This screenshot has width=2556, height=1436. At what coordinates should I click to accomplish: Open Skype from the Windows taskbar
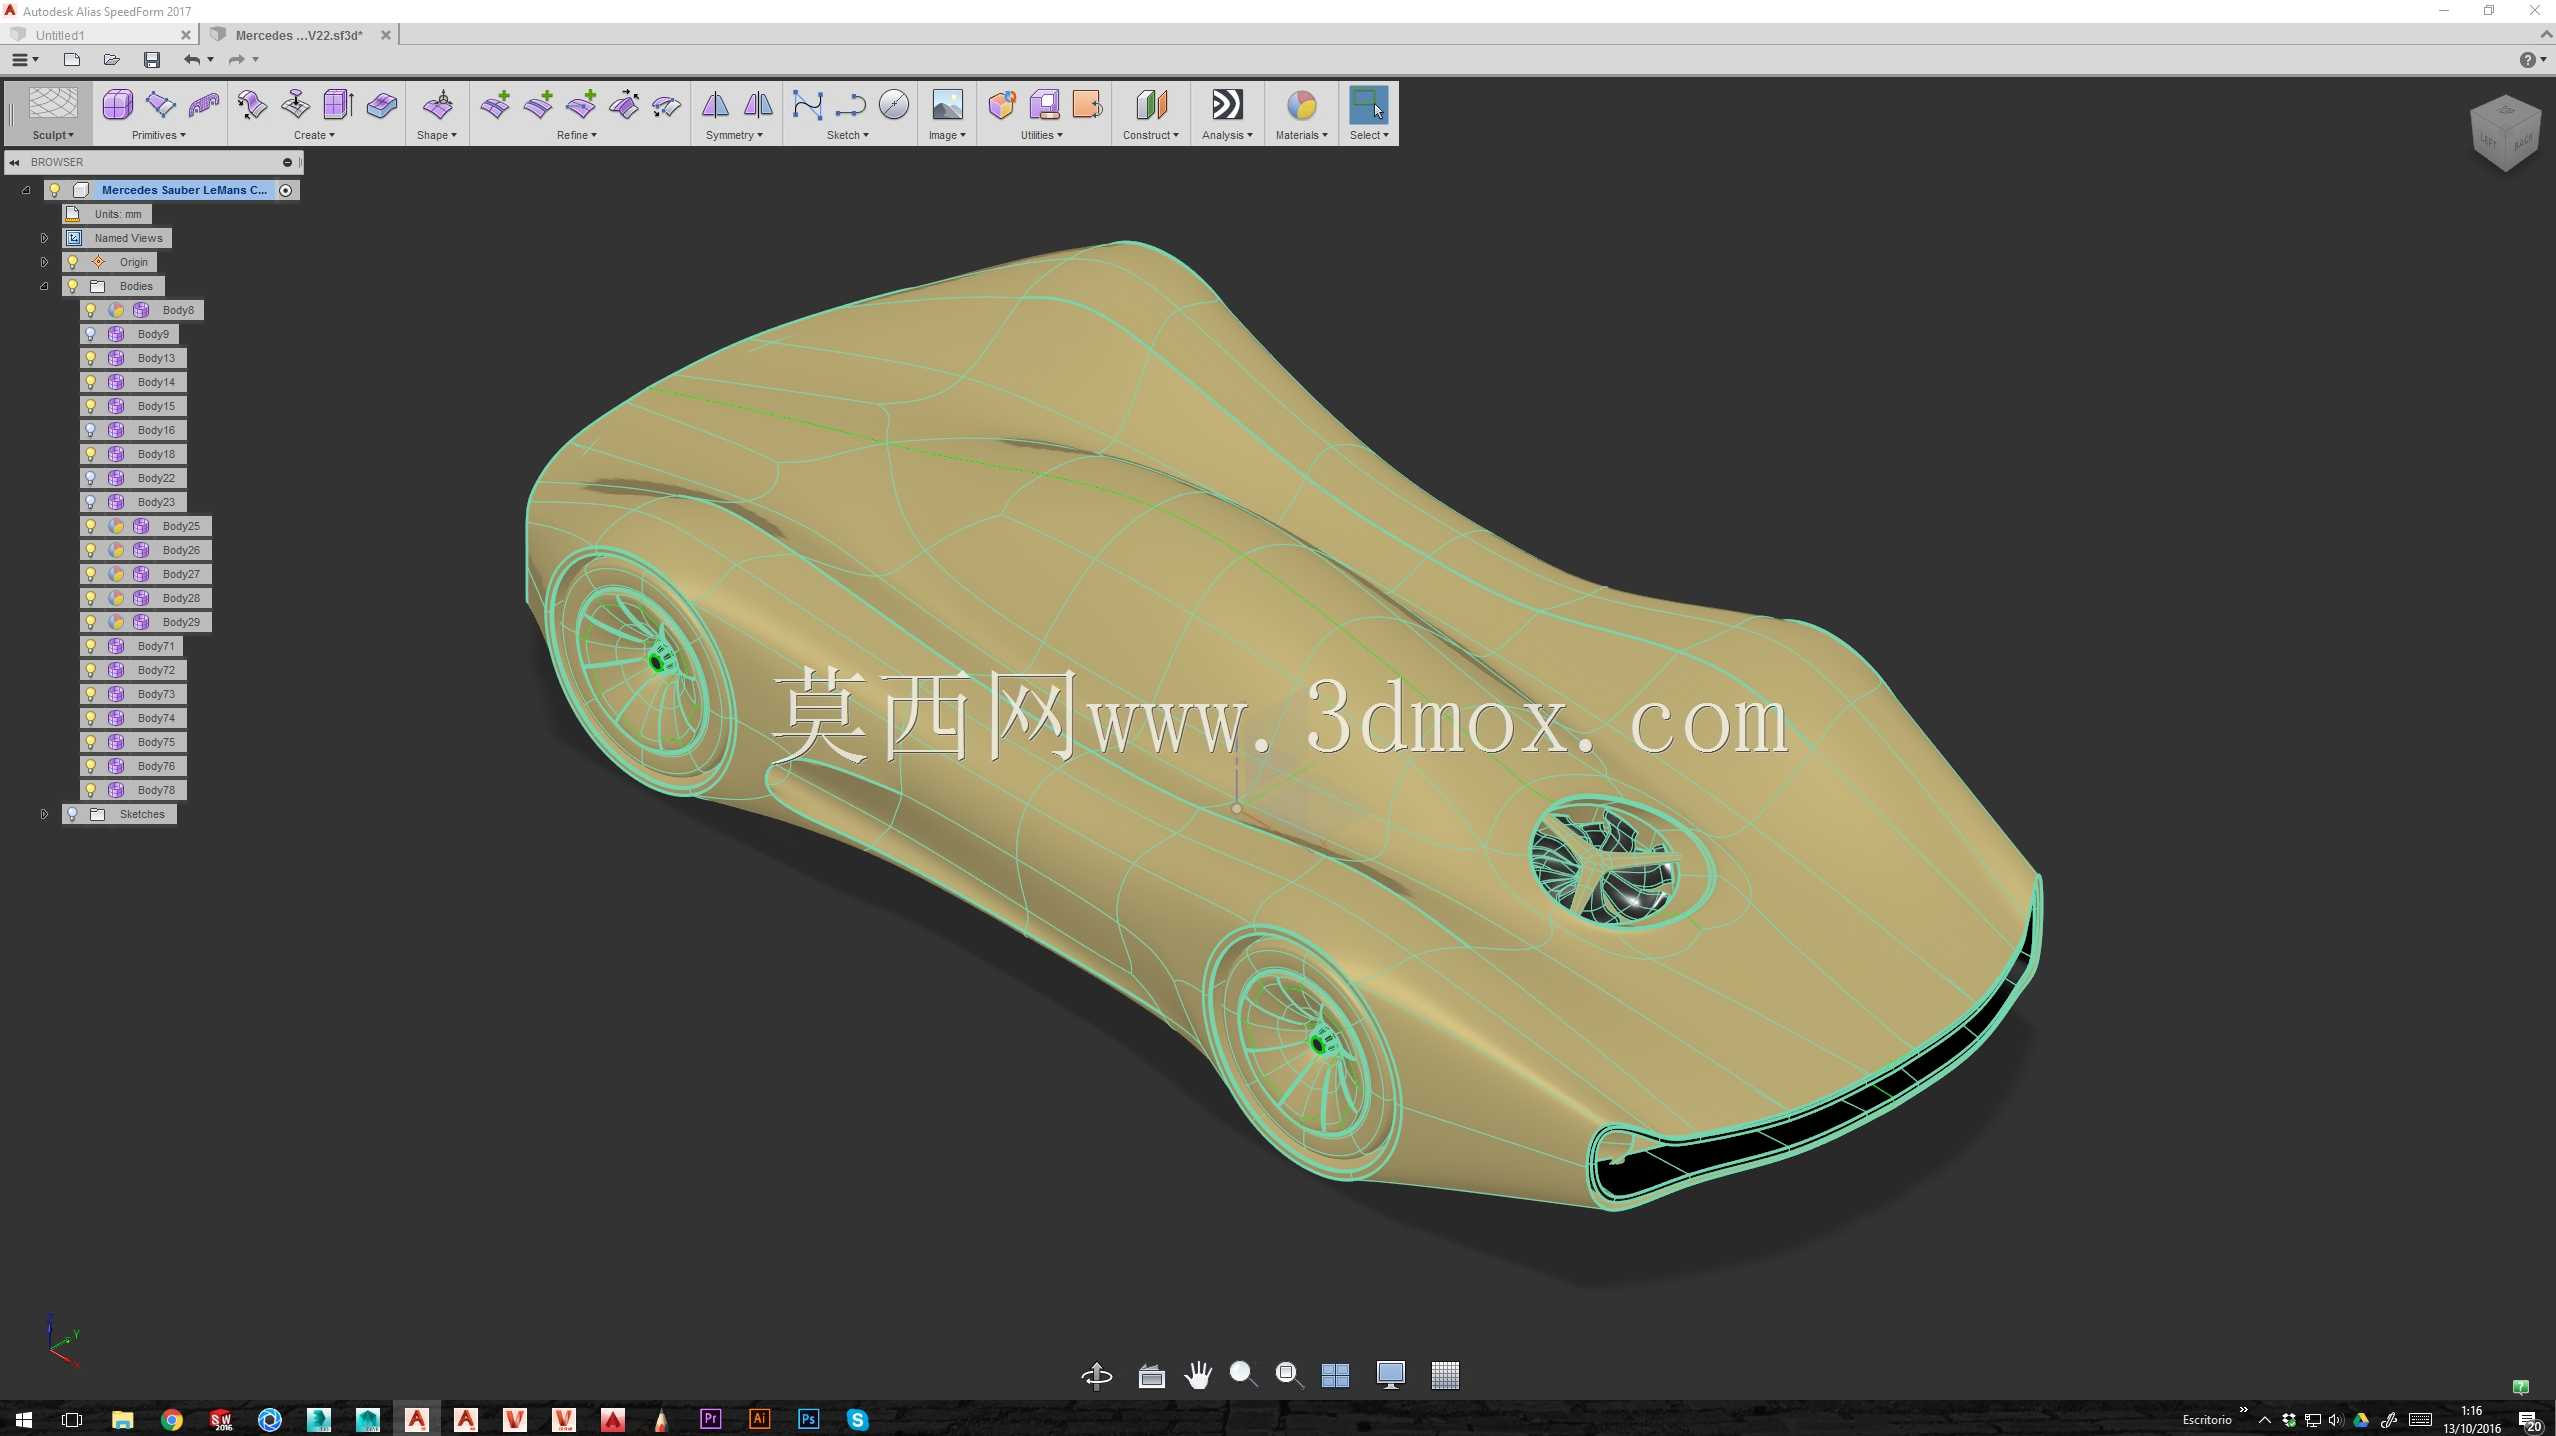858,1419
